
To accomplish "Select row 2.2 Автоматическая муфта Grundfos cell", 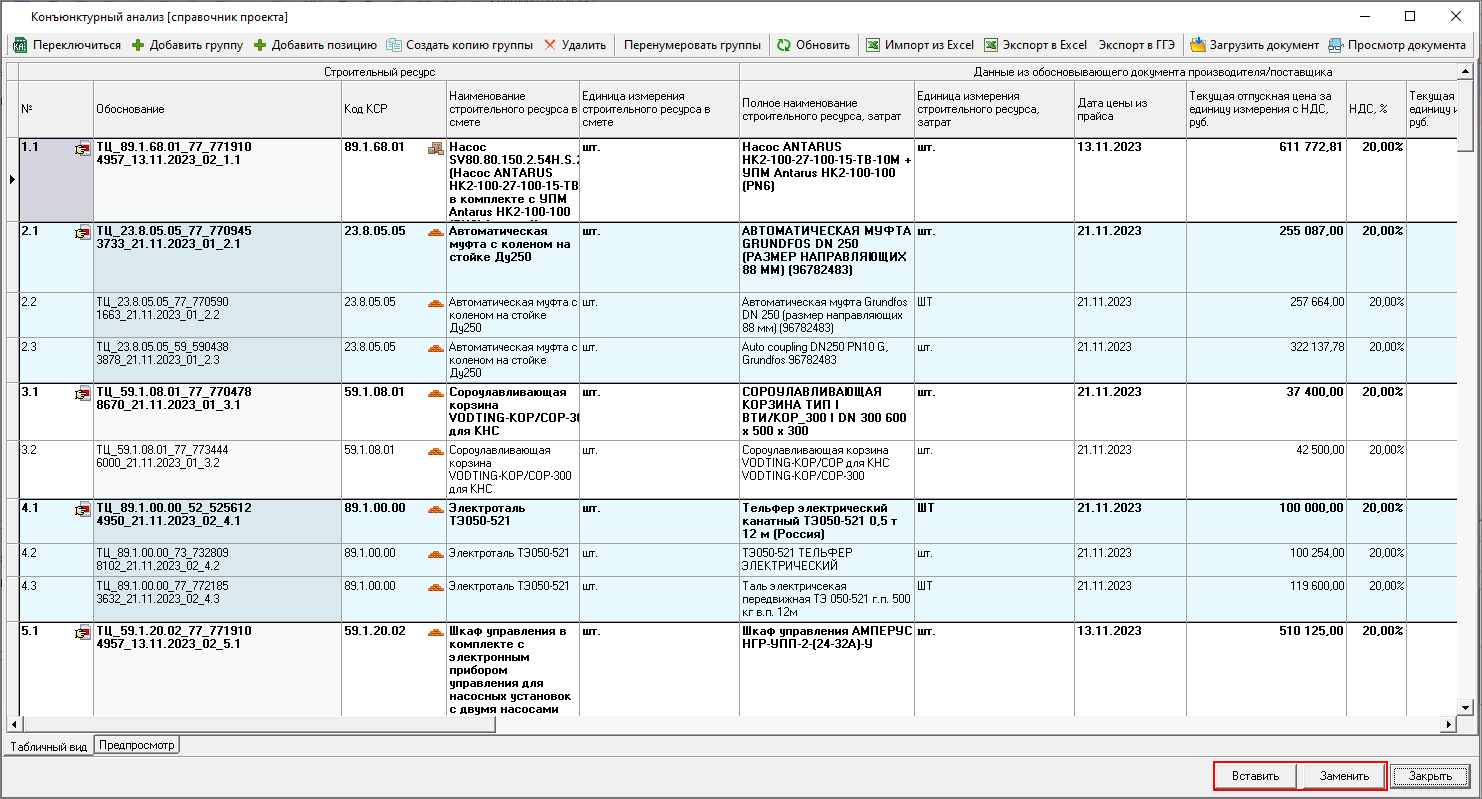I will (x=826, y=314).
